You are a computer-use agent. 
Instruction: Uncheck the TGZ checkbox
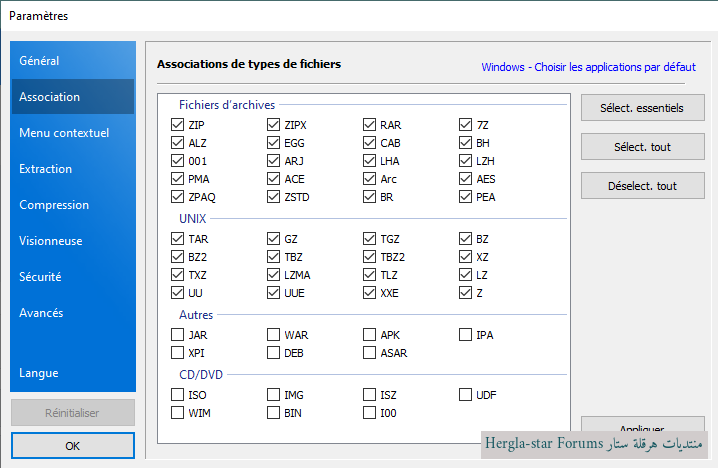pos(370,239)
